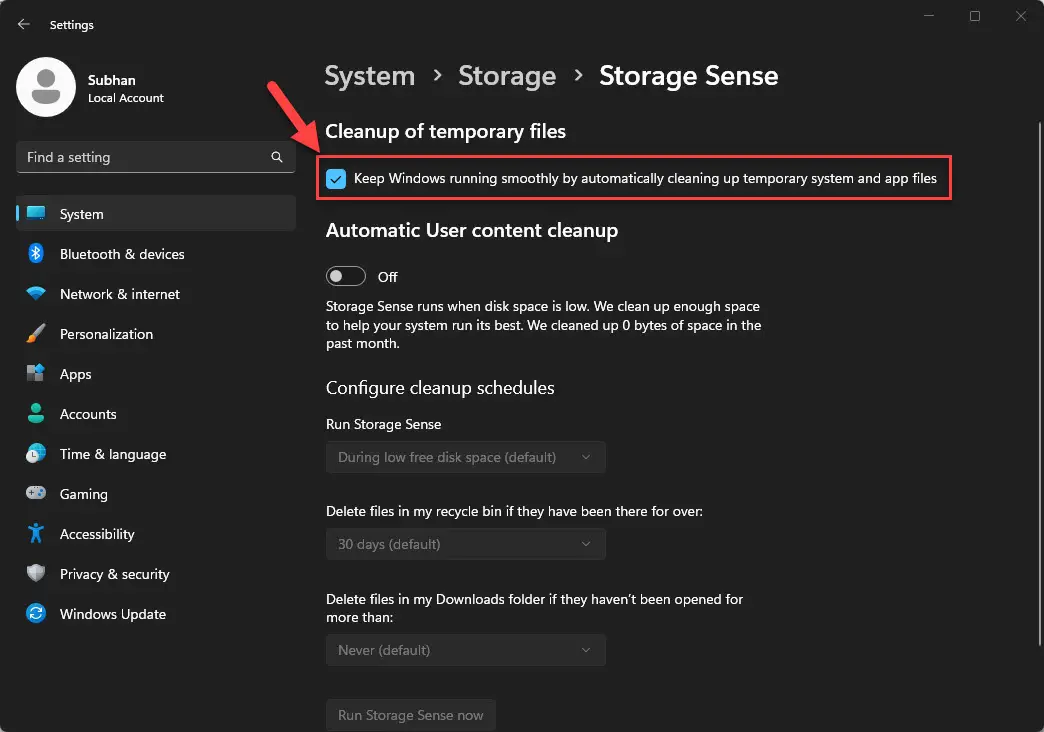This screenshot has width=1044, height=732.
Task: Click the Apps icon in sidebar
Action: click(x=36, y=373)
